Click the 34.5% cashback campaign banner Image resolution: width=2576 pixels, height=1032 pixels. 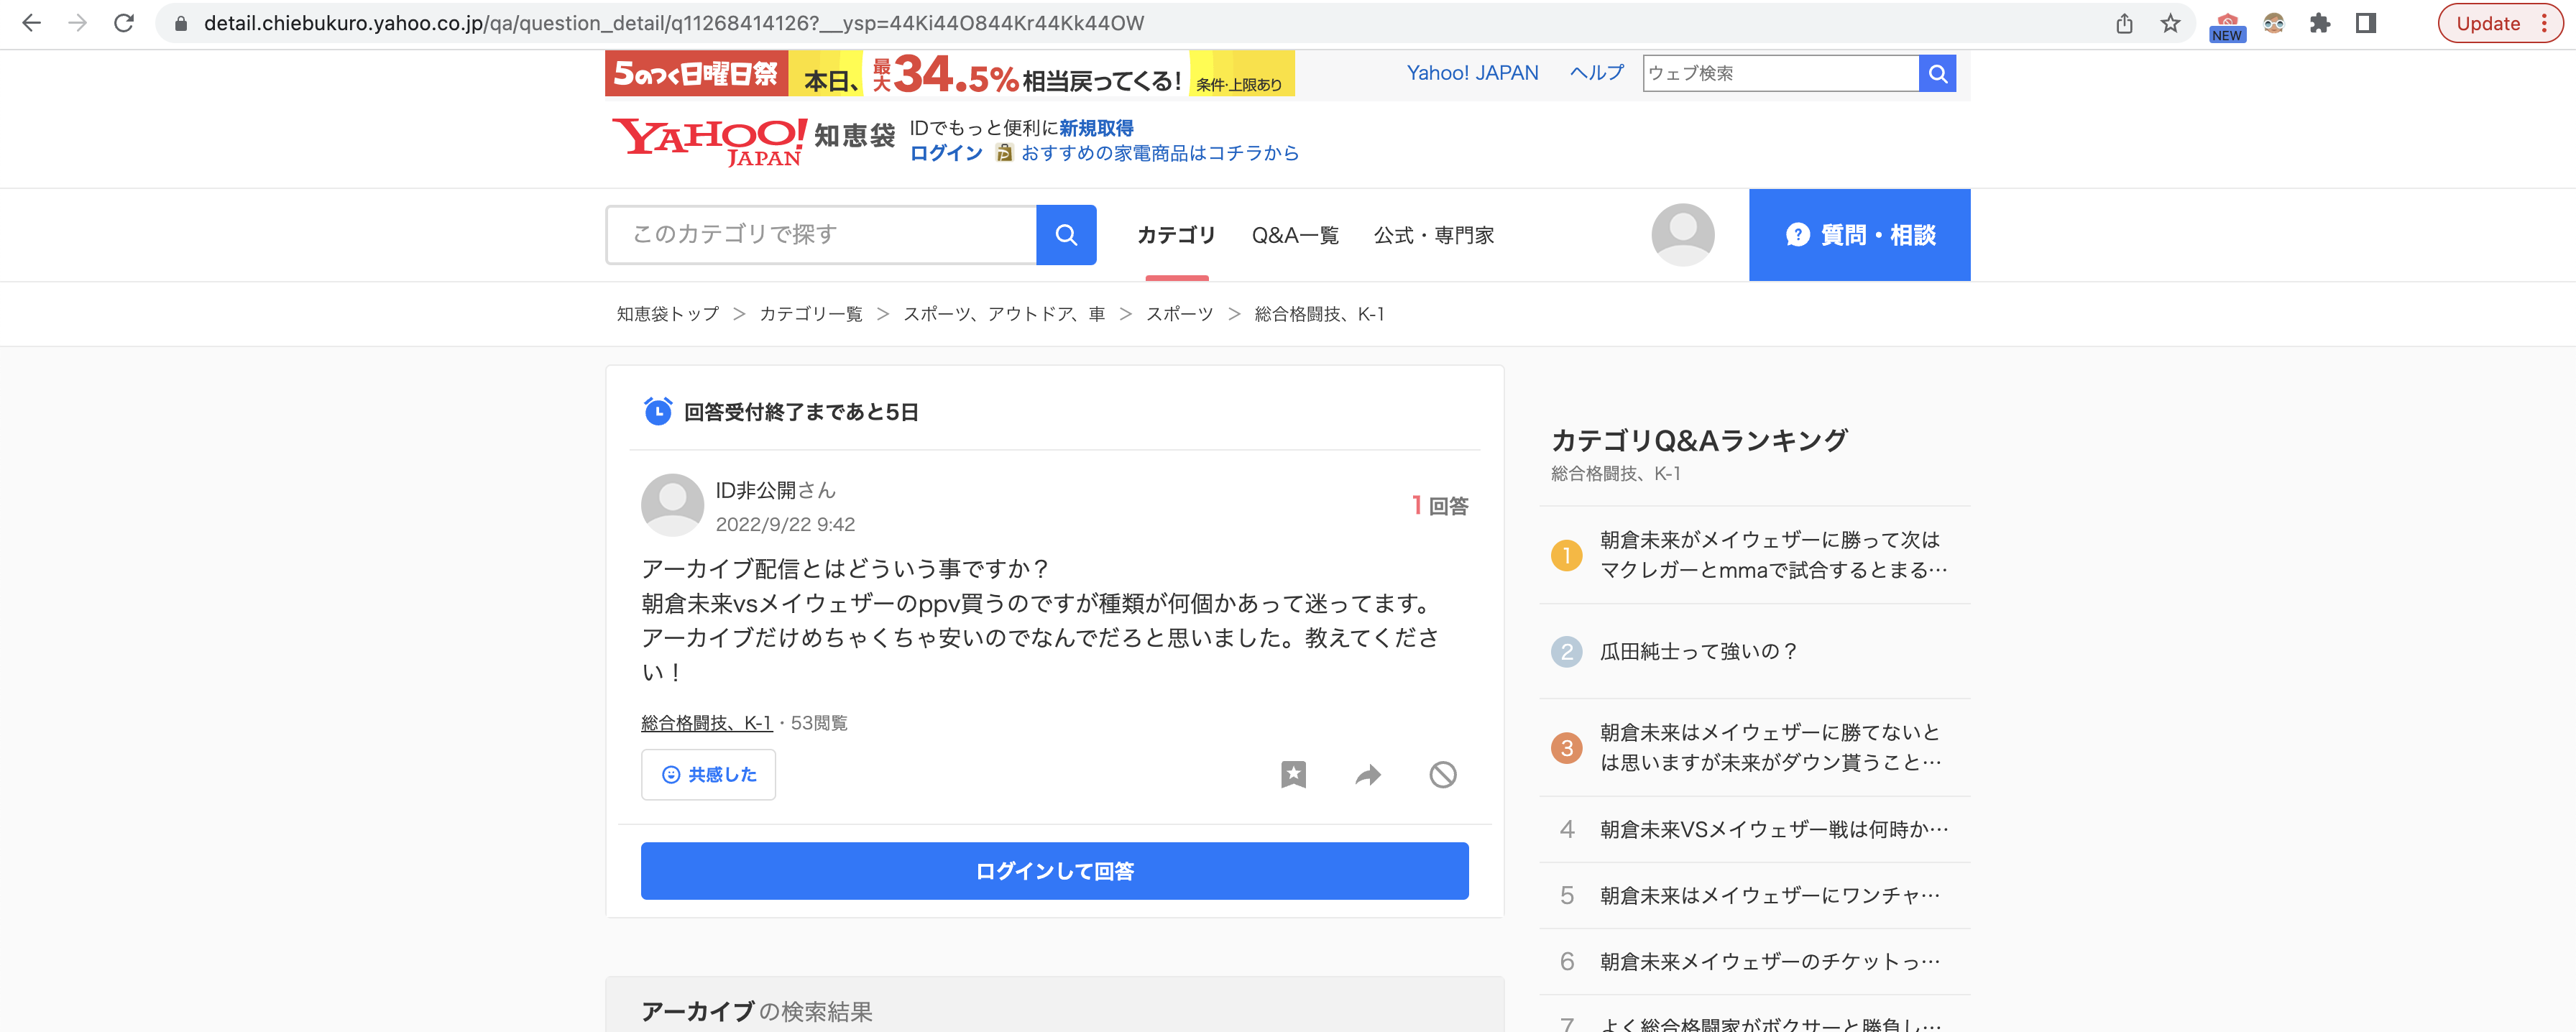click(x=948, y=73)
